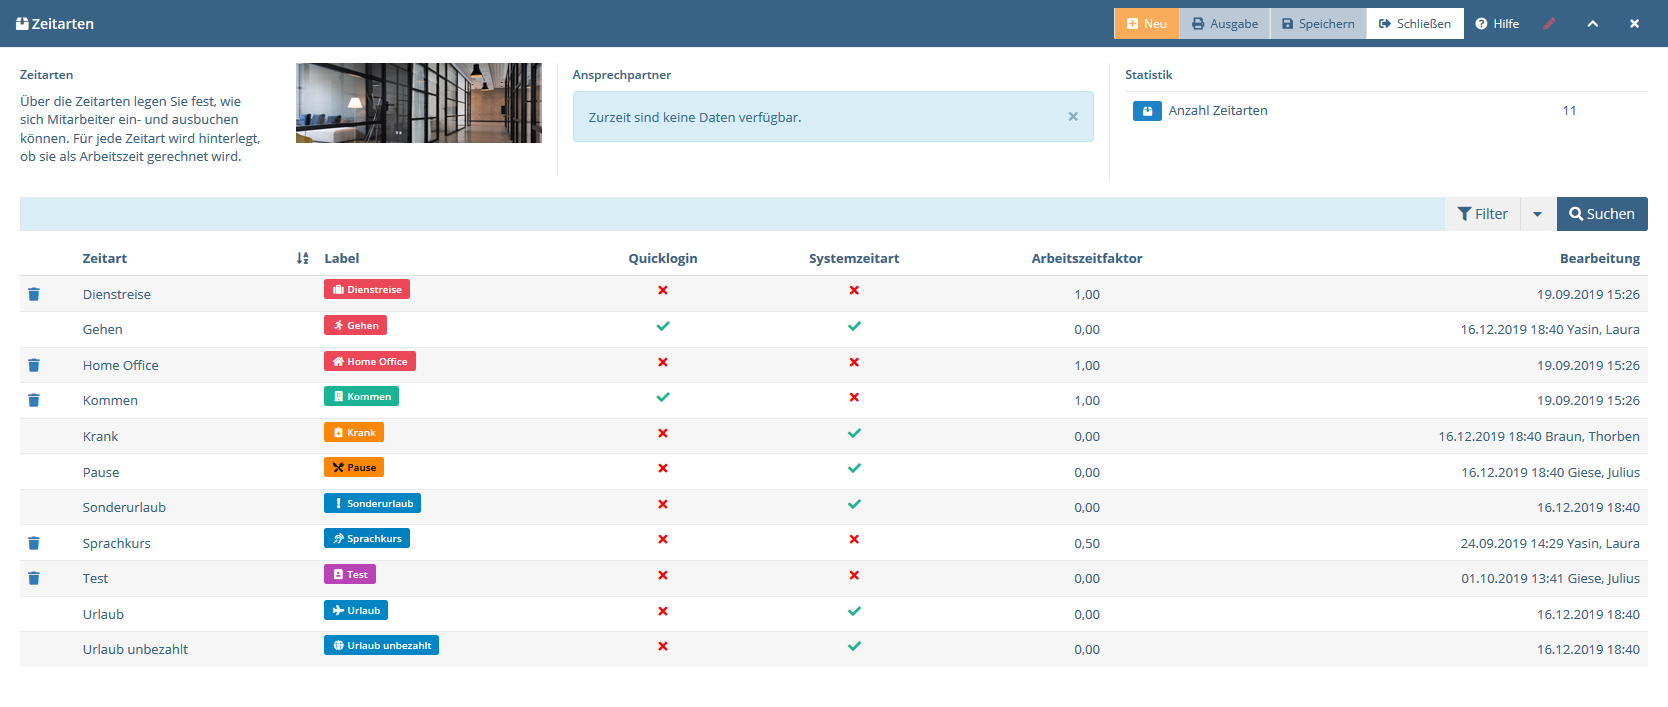
Task: Open the Filter dropdown arrow
Action: pyautogui.click(x=1538, y=214)
